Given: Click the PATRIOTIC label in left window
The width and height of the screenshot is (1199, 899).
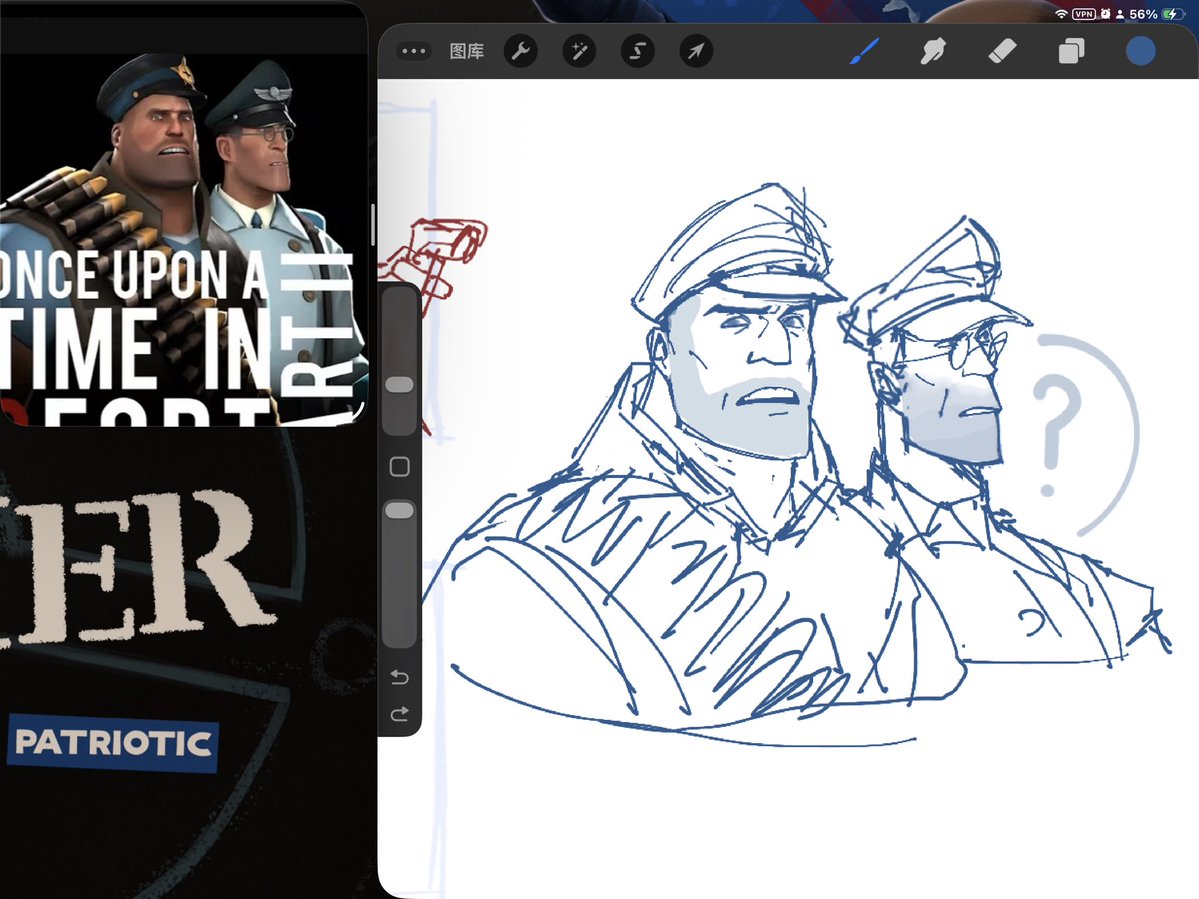Looking at the screenshot, I should pos(113,743).
